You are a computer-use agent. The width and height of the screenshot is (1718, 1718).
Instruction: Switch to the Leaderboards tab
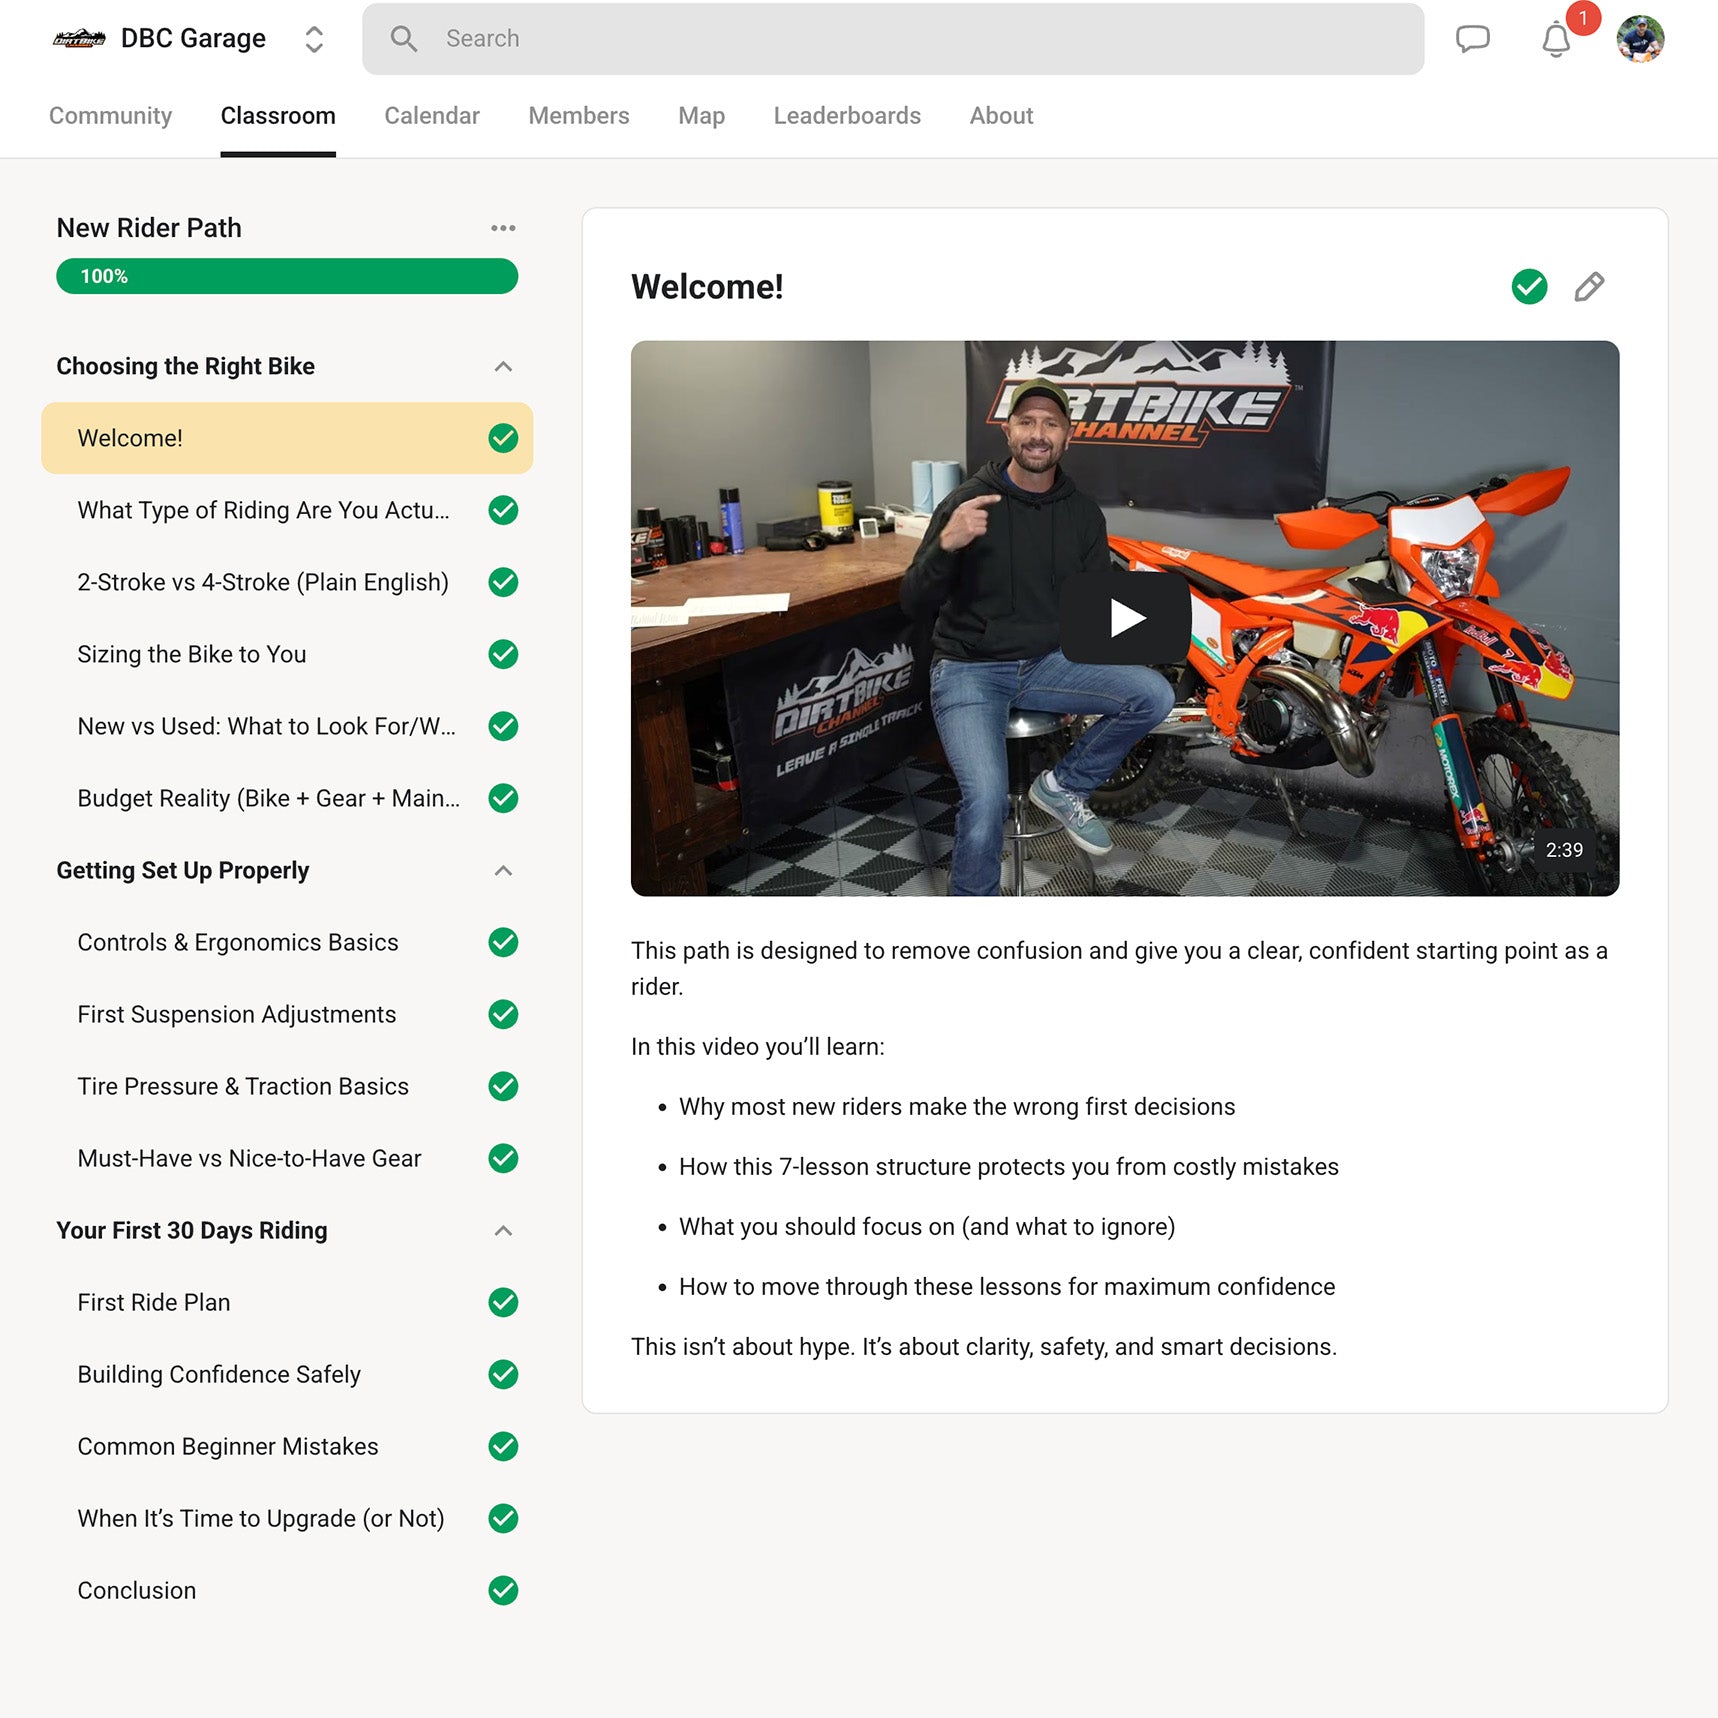click(847, 116)
